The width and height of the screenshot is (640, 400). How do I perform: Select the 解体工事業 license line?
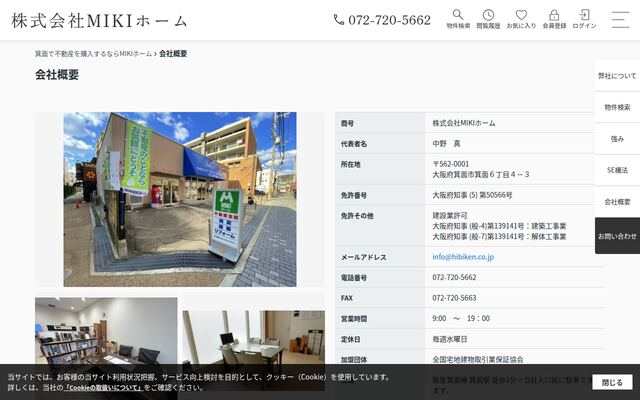[499, 237]
